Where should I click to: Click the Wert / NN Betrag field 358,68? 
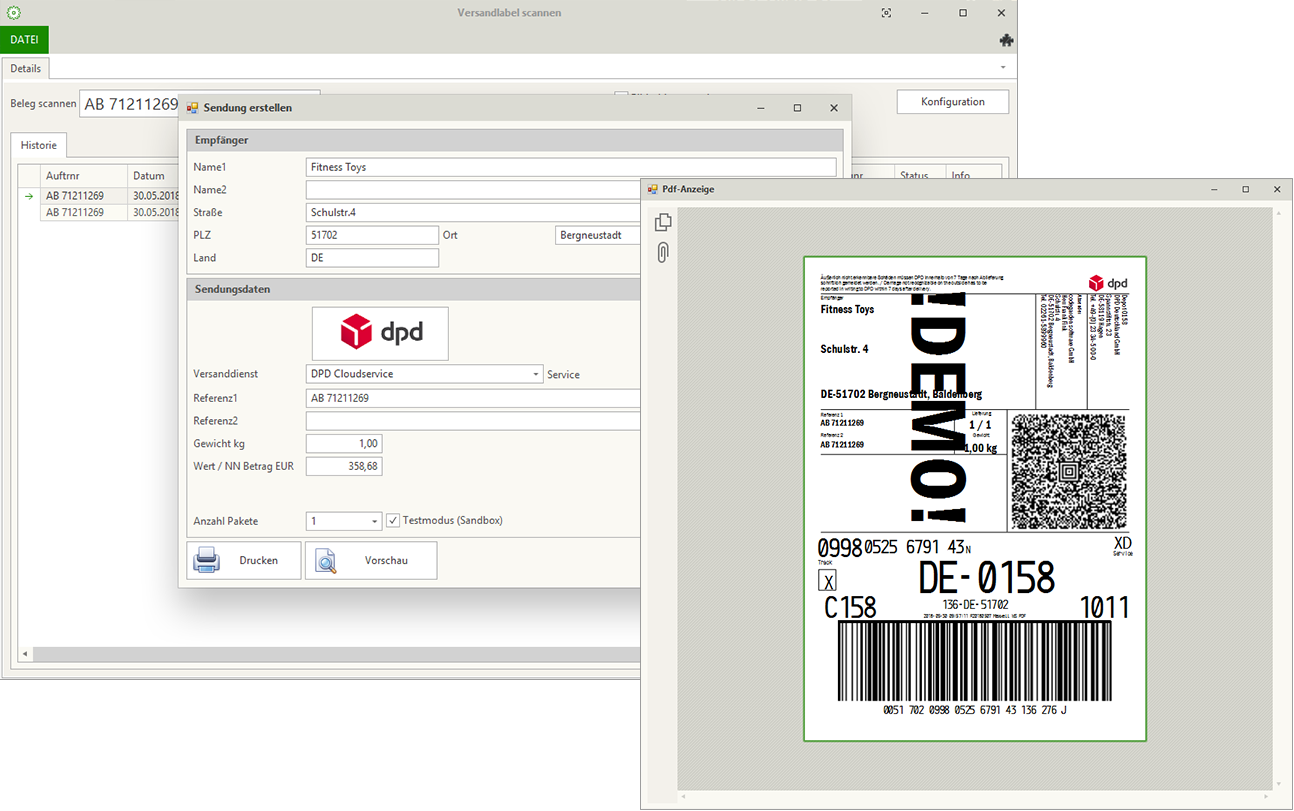click(344, 466)
